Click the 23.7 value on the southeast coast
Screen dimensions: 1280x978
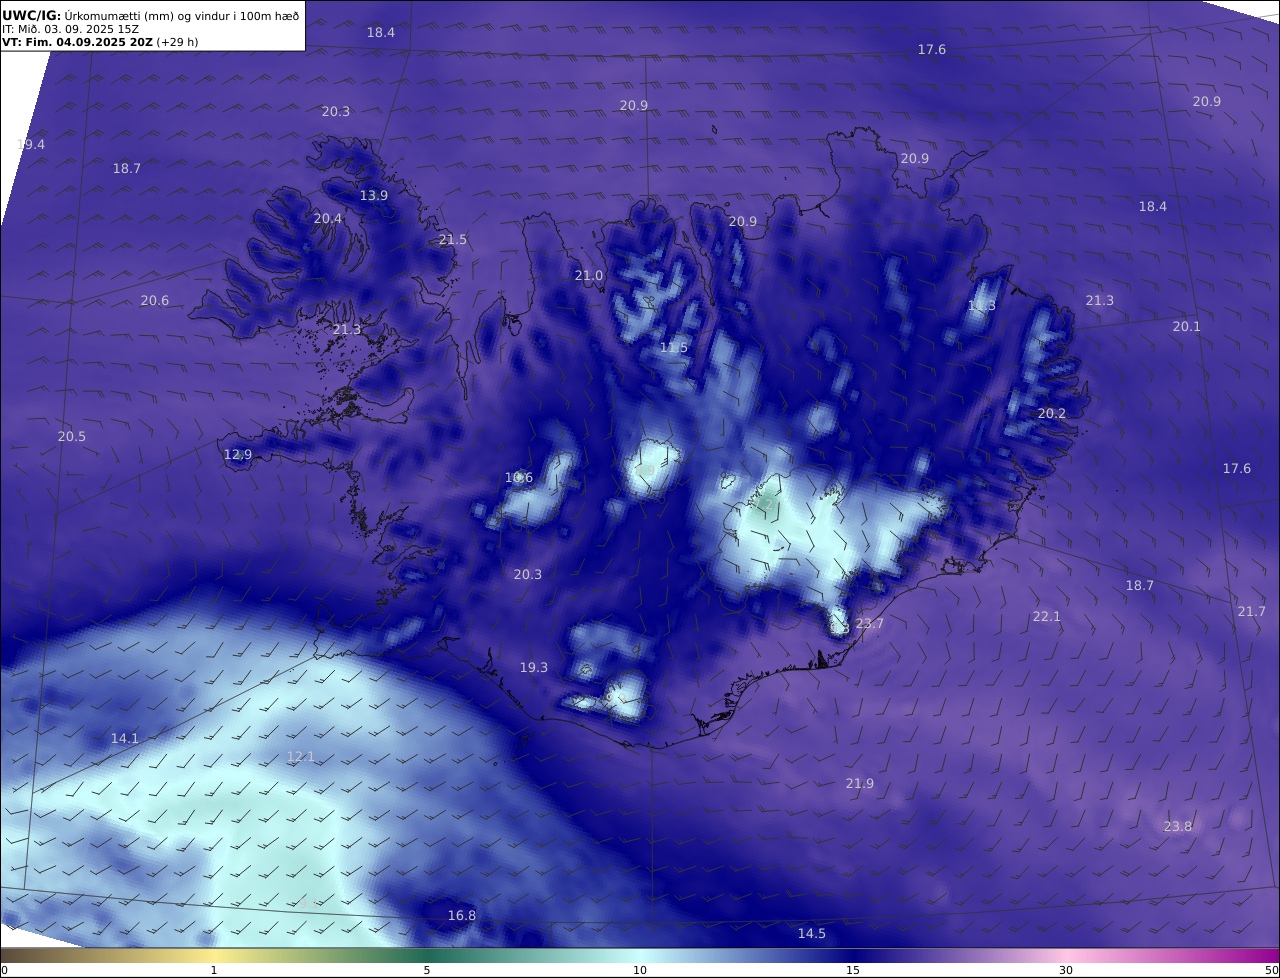click(870, 623)
